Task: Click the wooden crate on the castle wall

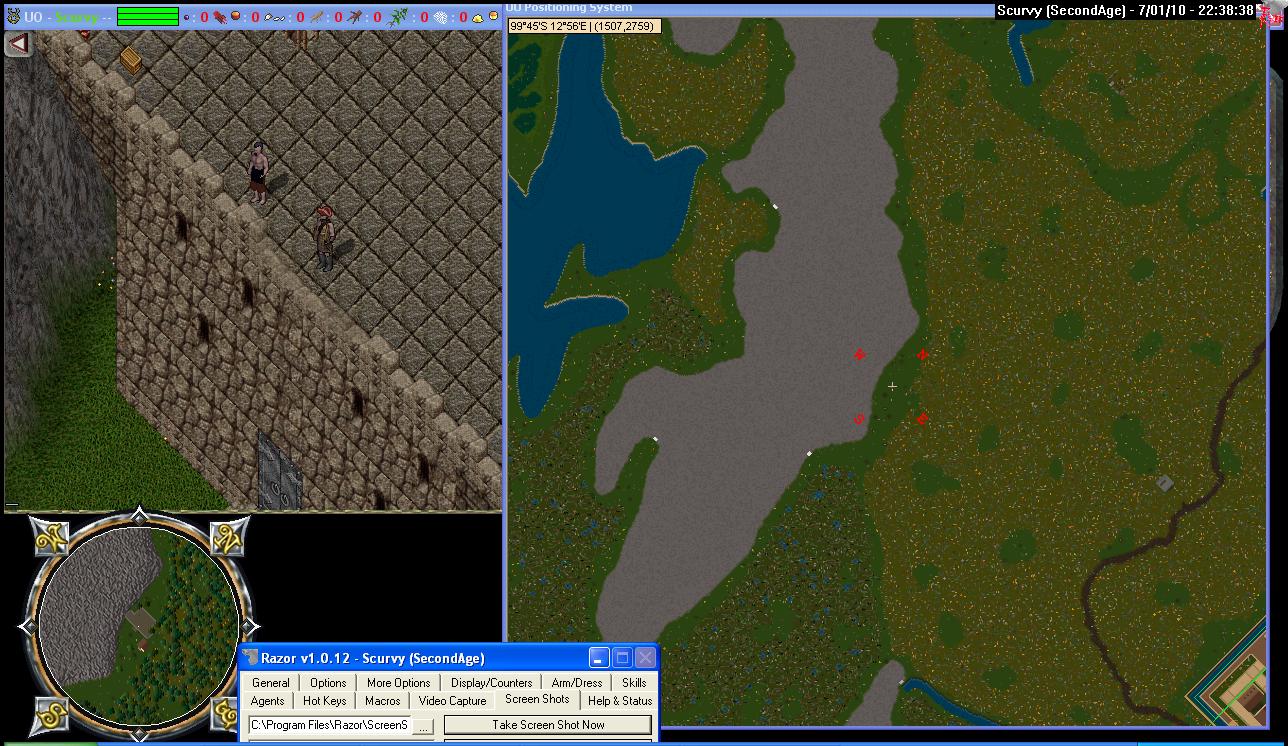Action: (x=131, y=59)
